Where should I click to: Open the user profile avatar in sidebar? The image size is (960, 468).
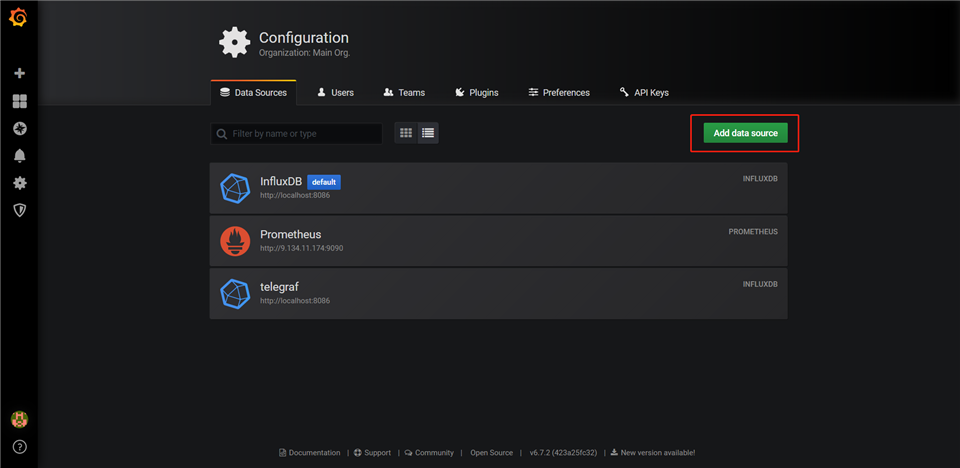click(x=20, y=420)
